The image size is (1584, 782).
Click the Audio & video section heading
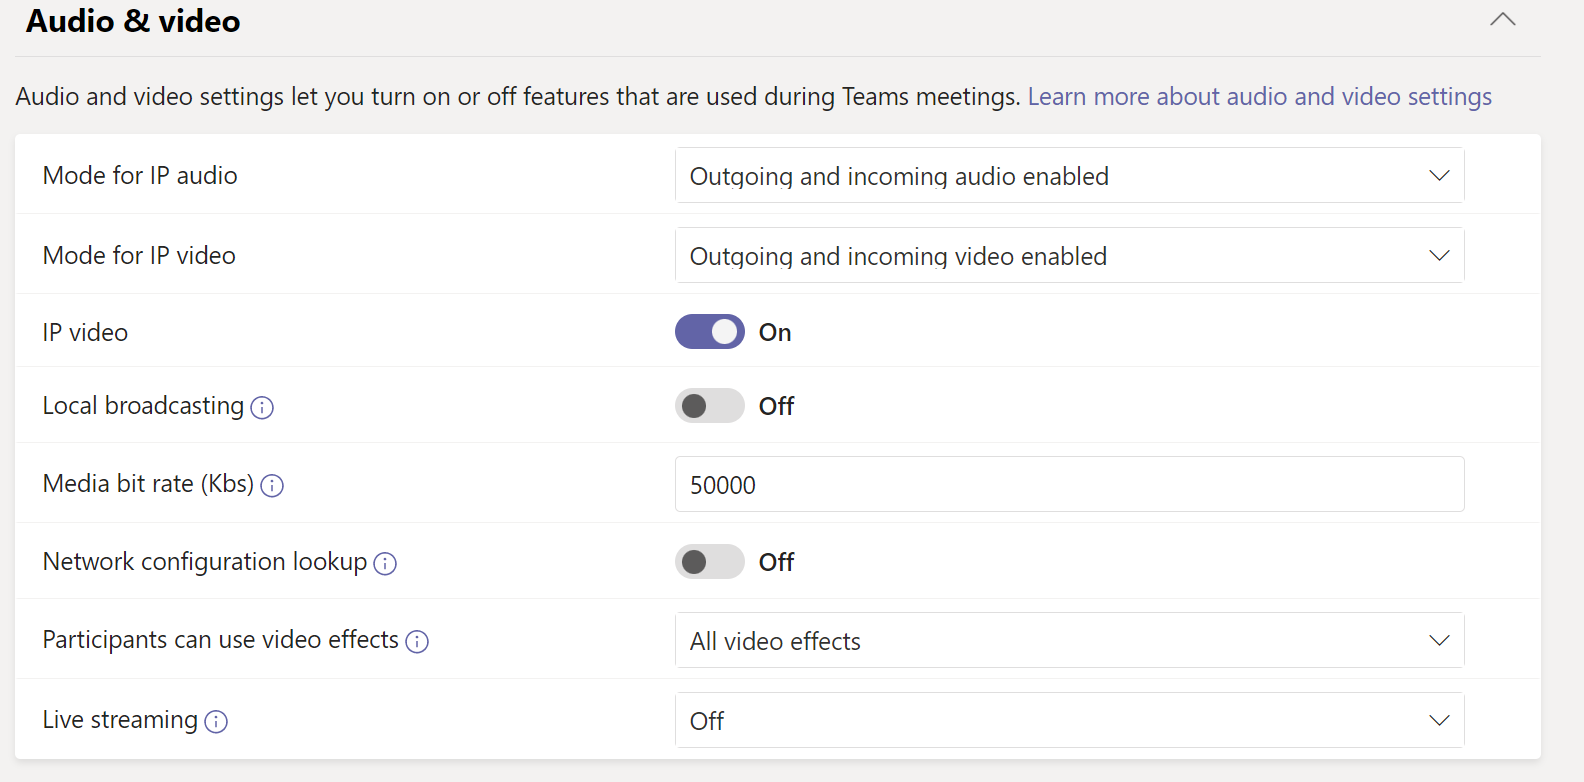pyautogui.click(x=133, y=21)
